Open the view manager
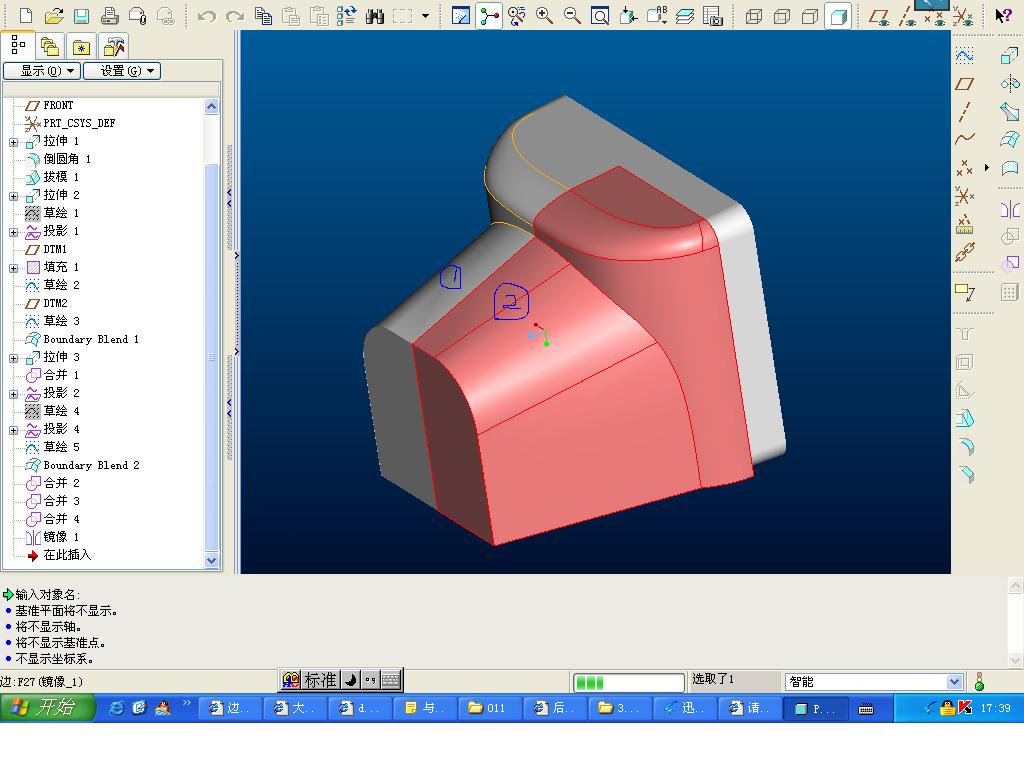The height and width of the screenshot is (768, 1024). click(712, 16)
